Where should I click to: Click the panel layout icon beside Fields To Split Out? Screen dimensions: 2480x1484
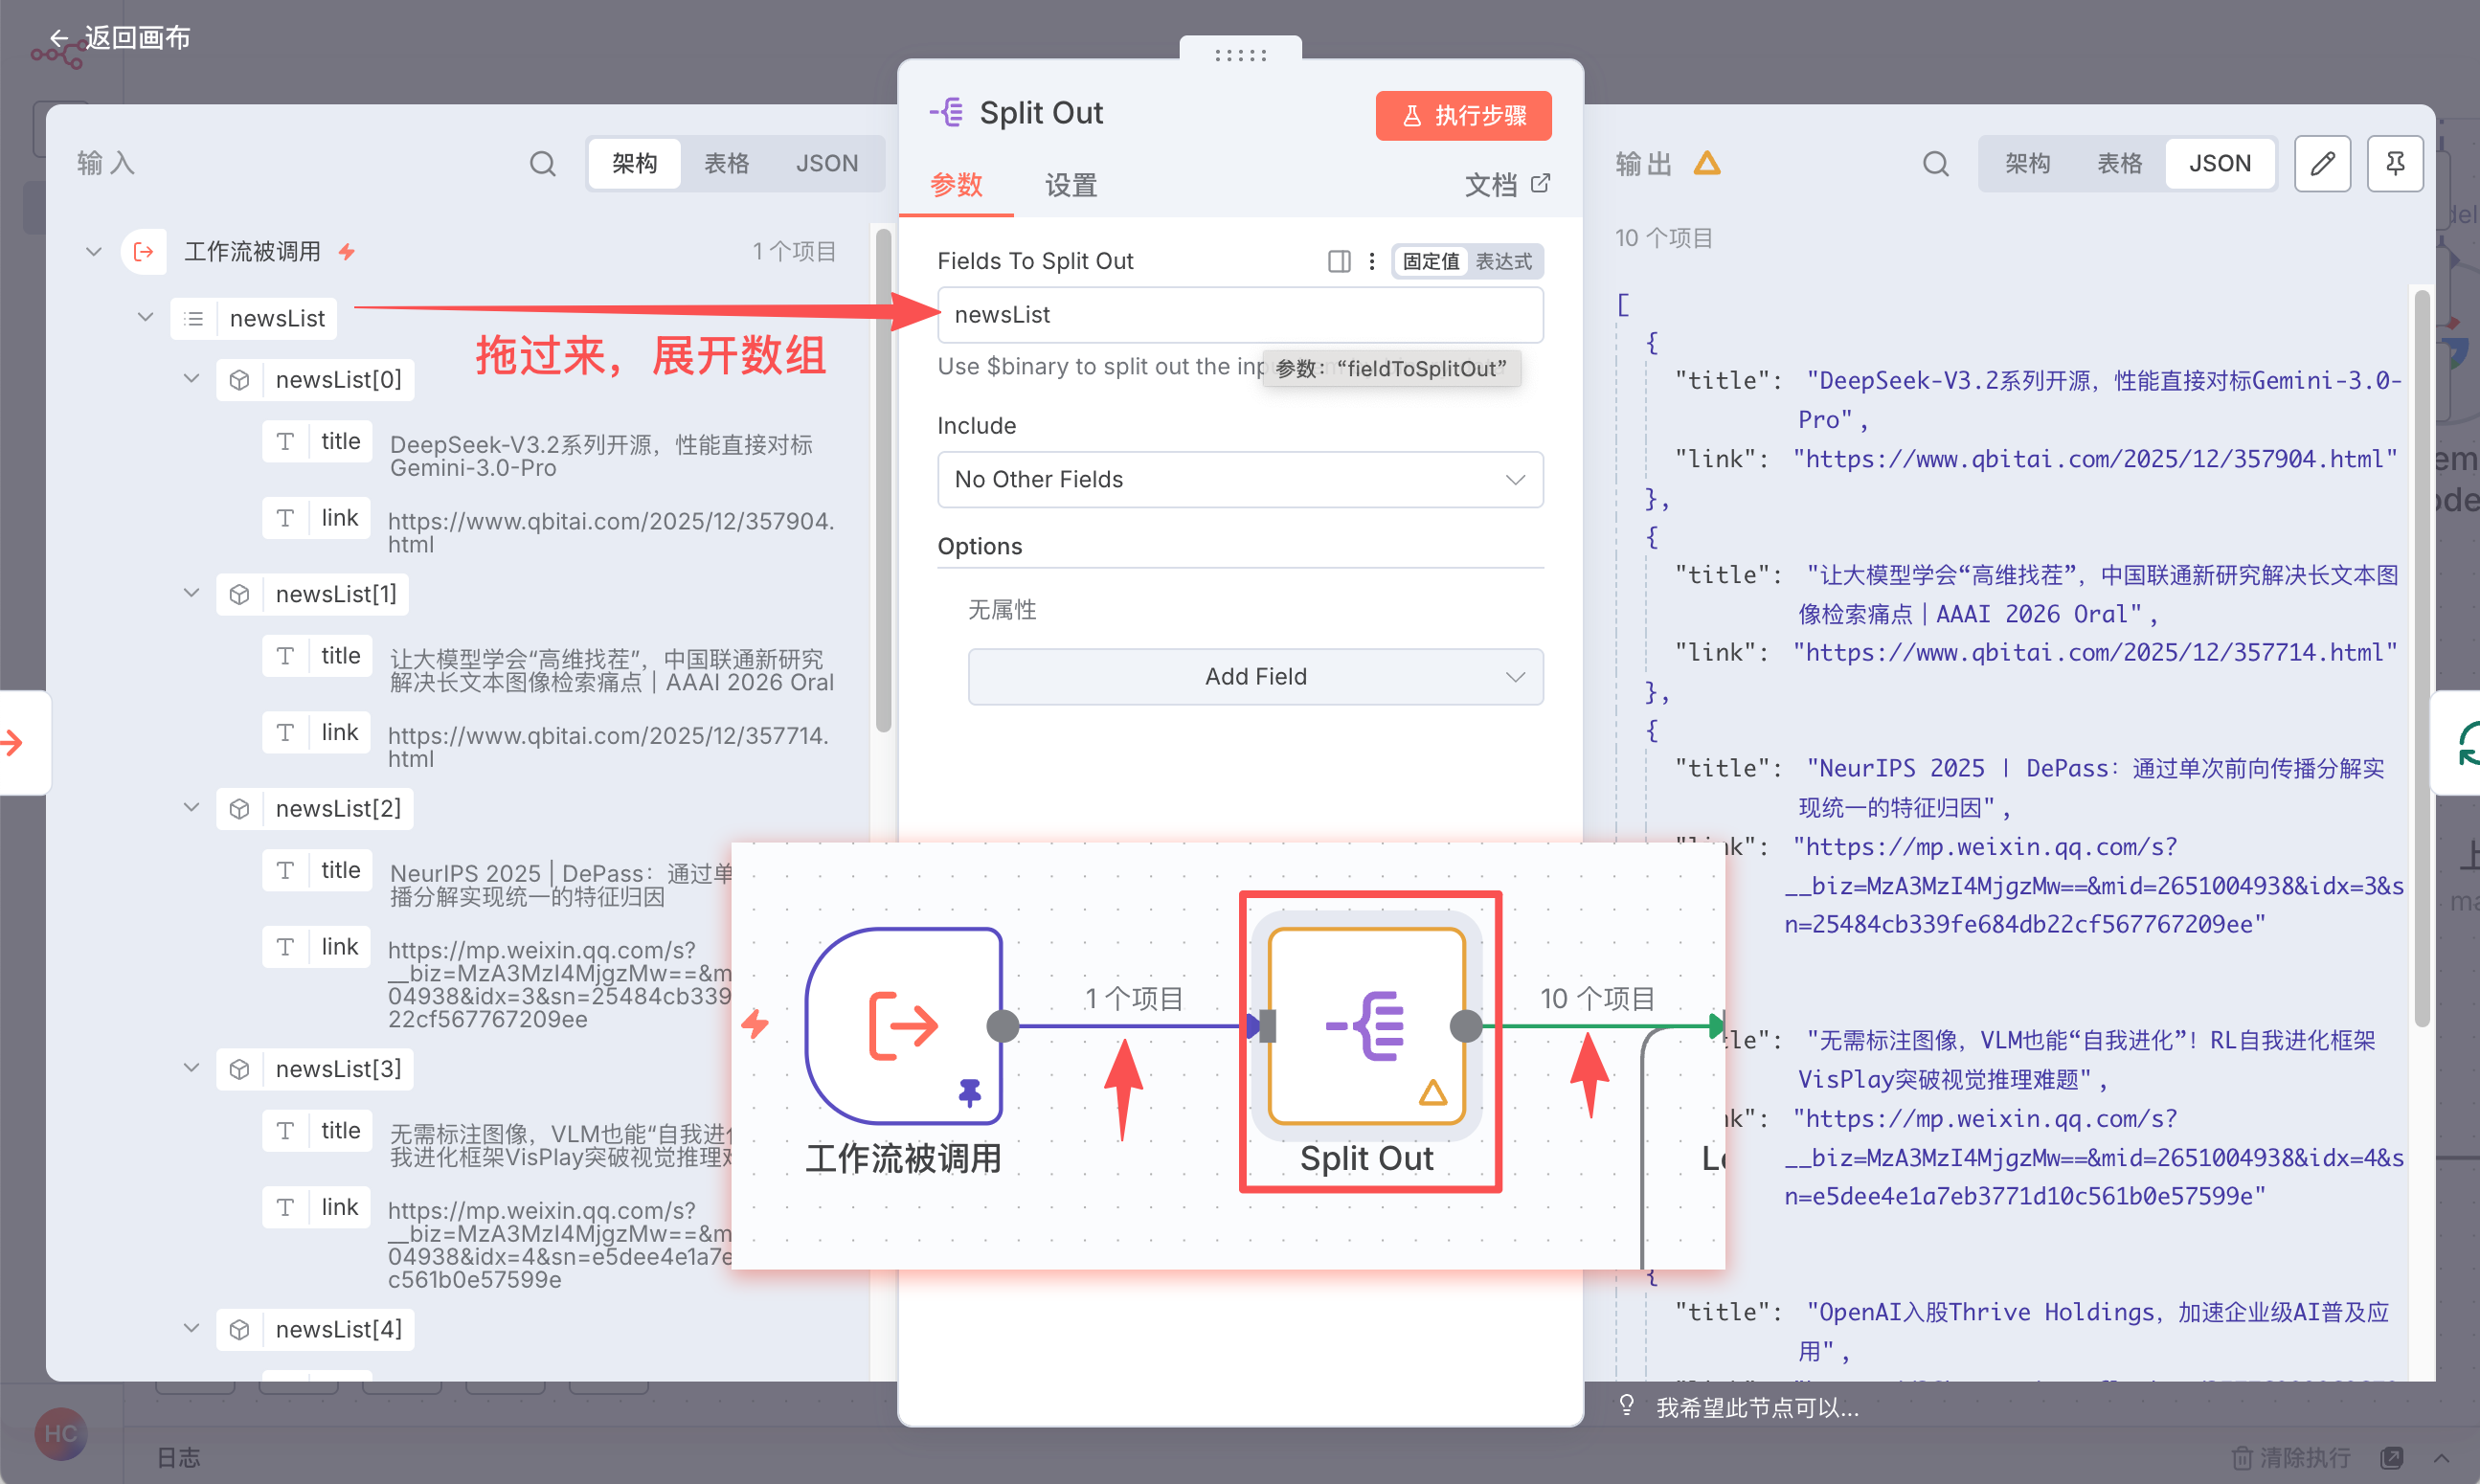(x=1338, y=261)
